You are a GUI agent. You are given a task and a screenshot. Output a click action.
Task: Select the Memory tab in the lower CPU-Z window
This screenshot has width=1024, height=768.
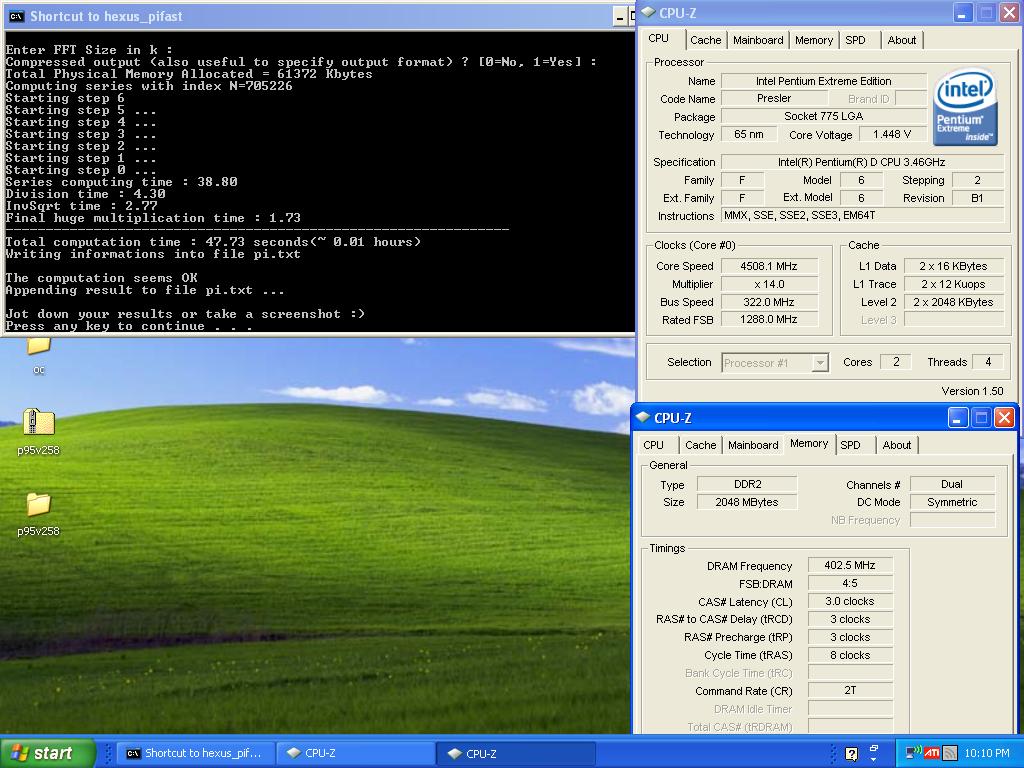coord(809,443)
